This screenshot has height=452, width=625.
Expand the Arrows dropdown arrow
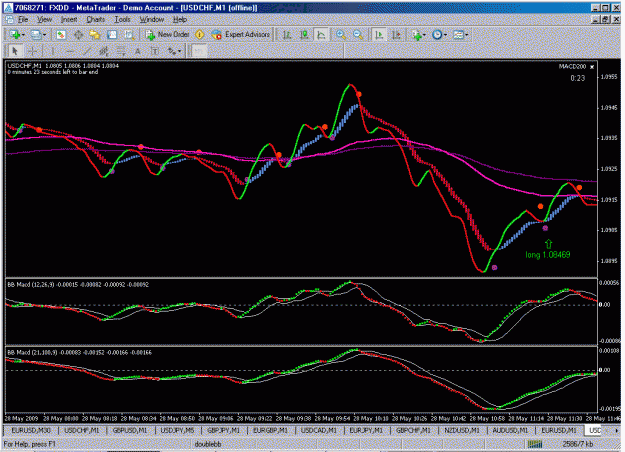[180, 51]
